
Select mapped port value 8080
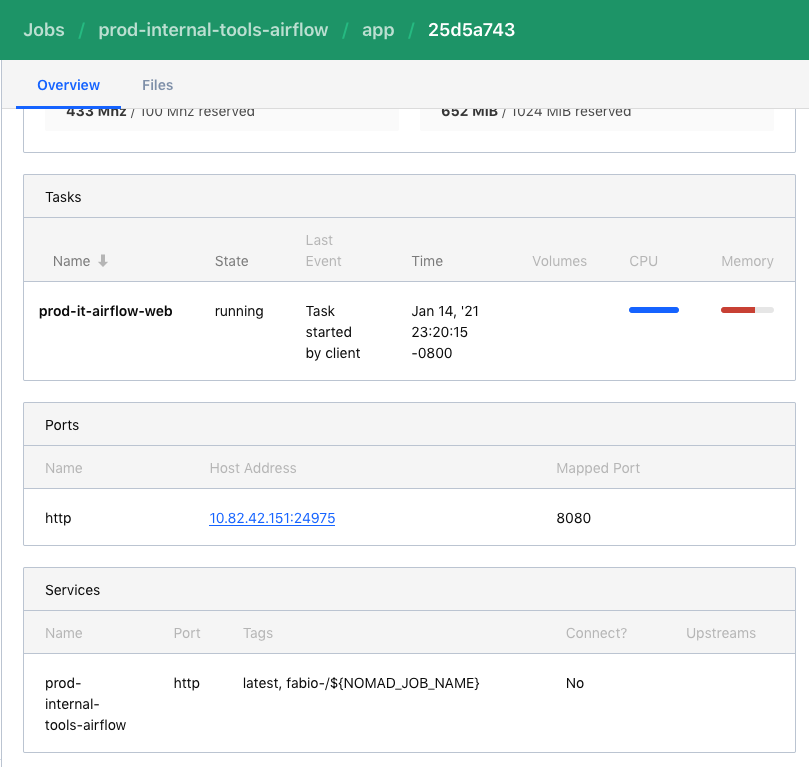tap(573, 518)
